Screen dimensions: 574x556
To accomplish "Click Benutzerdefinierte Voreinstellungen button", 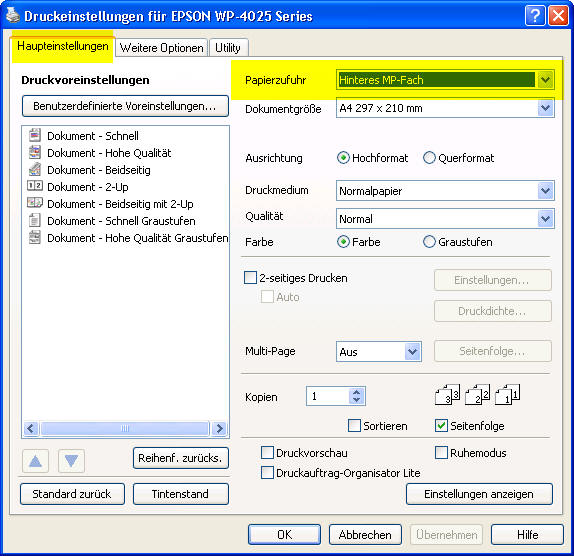I will [x=125, y=106].
